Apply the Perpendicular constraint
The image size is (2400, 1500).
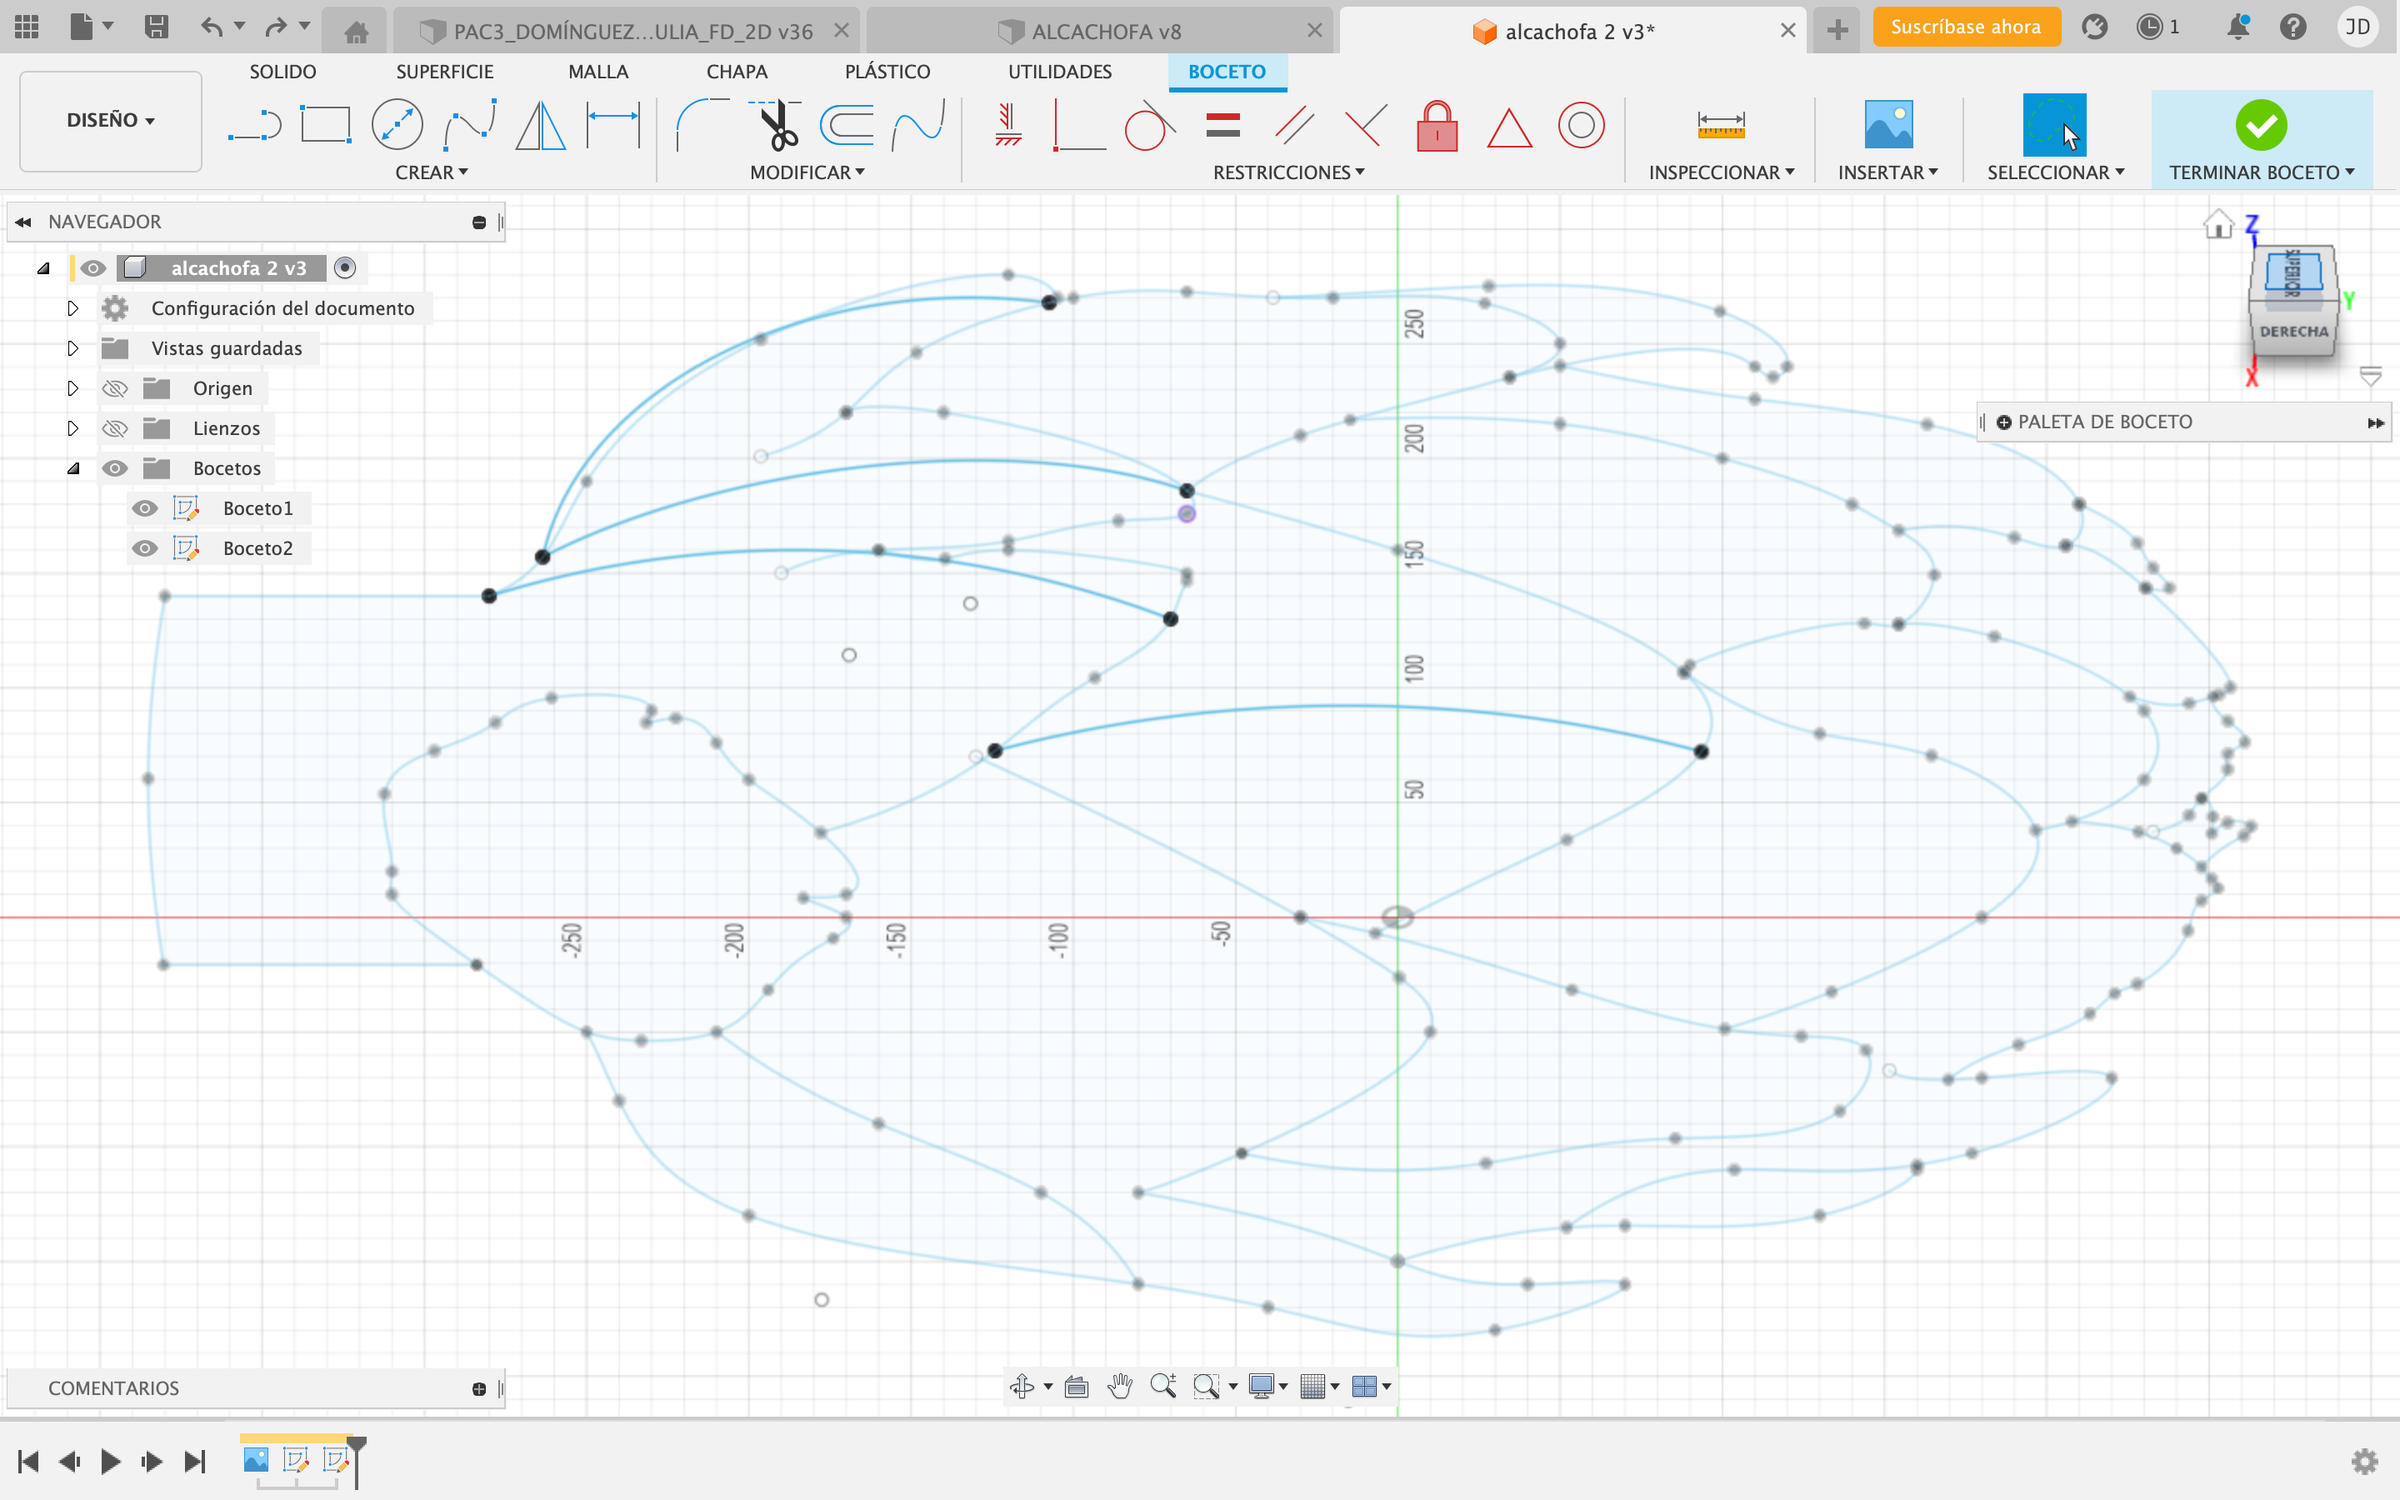coord(1365,126)
